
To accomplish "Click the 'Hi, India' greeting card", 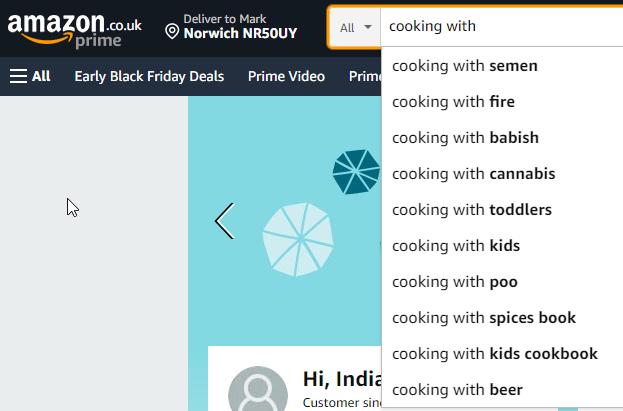I will tap(340, 380).
